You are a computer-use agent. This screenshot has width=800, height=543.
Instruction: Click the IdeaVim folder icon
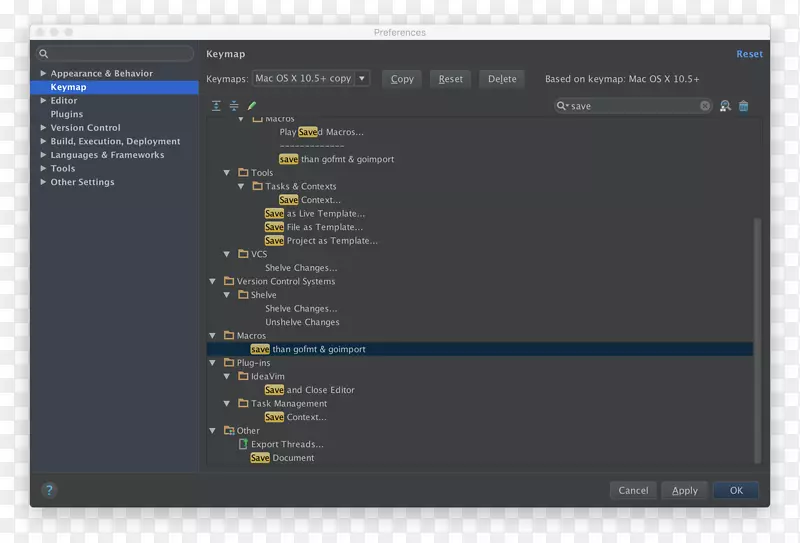(x=243, y=376)
